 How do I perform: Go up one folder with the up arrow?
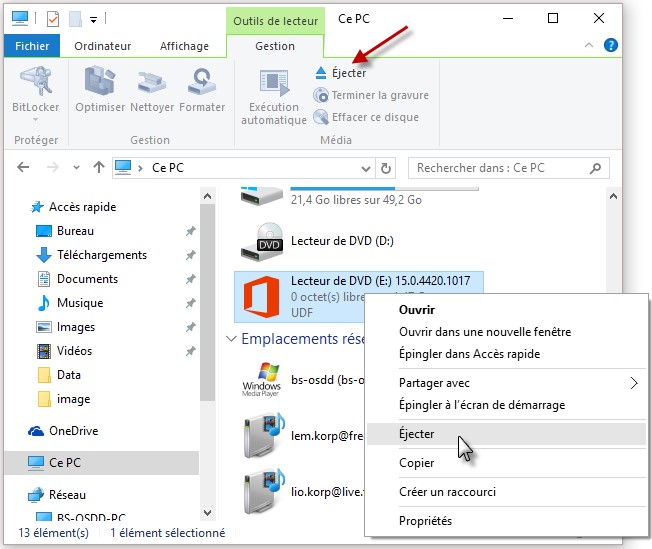98,168
